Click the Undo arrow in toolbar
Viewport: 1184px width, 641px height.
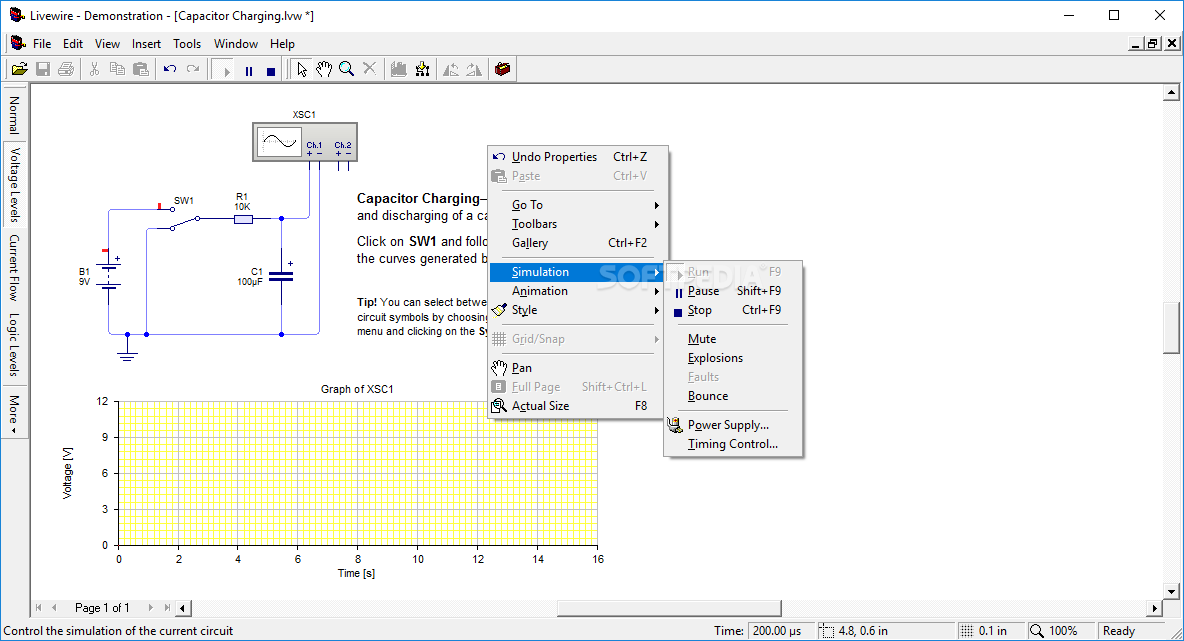(170, 69)
